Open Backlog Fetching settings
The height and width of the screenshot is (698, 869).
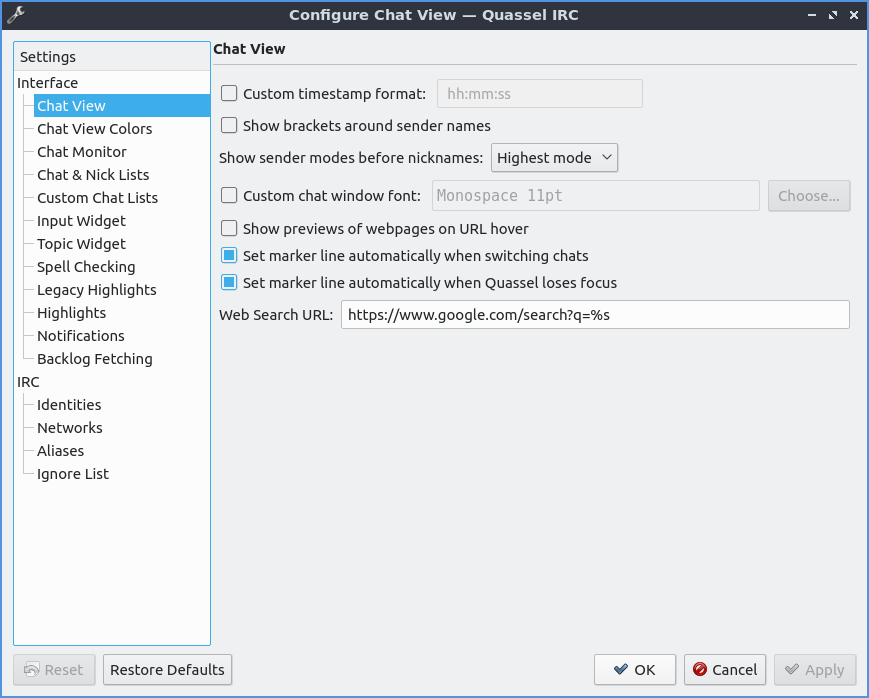coord(95,359)
